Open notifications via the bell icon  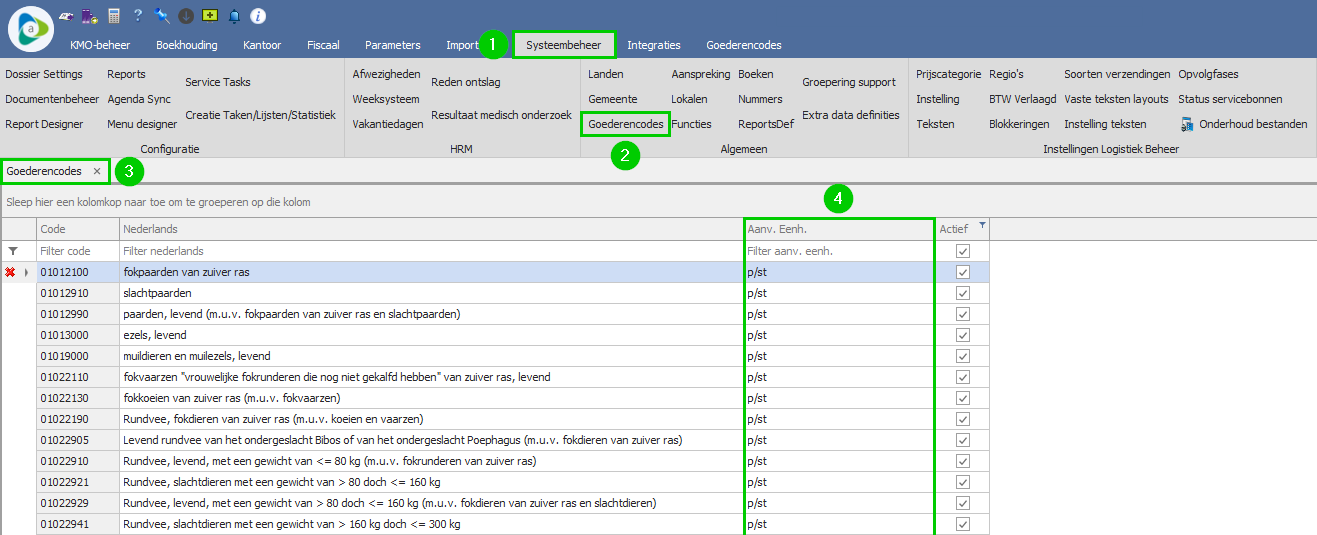click(235, 15)
